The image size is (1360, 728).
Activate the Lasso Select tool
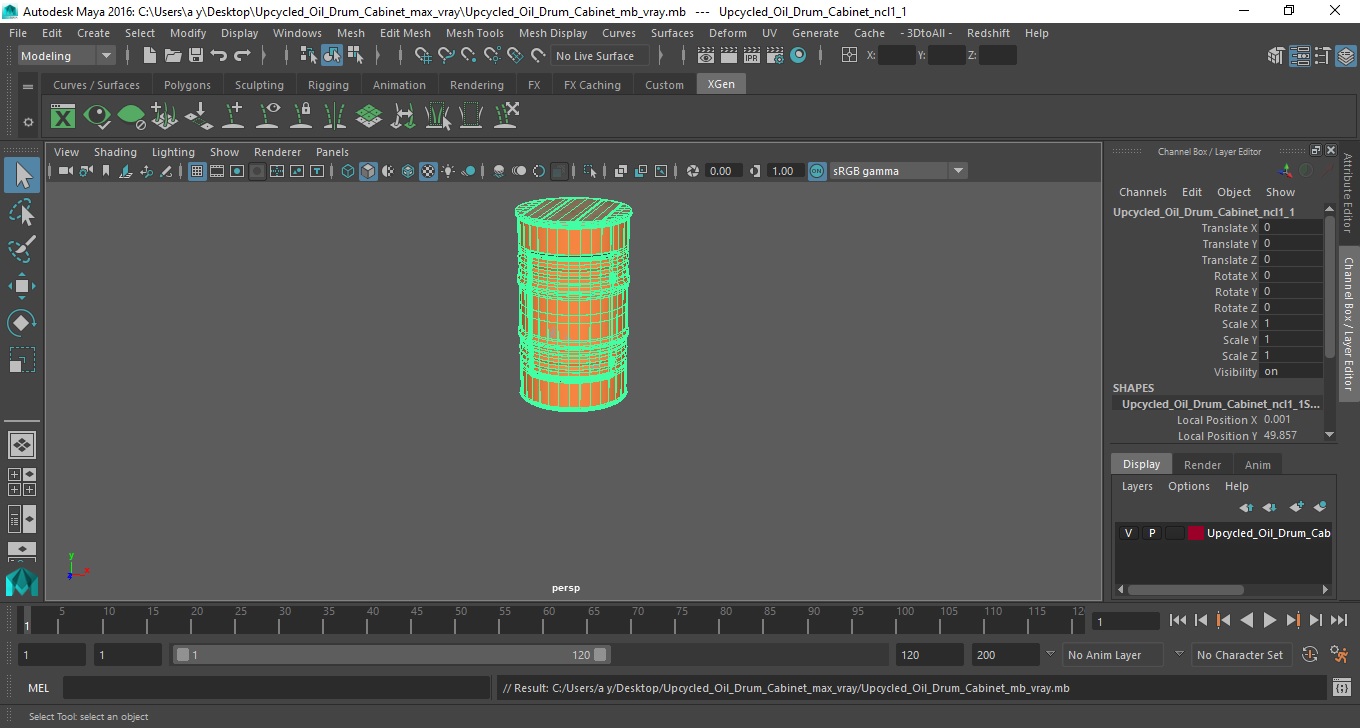click(22, 212)
